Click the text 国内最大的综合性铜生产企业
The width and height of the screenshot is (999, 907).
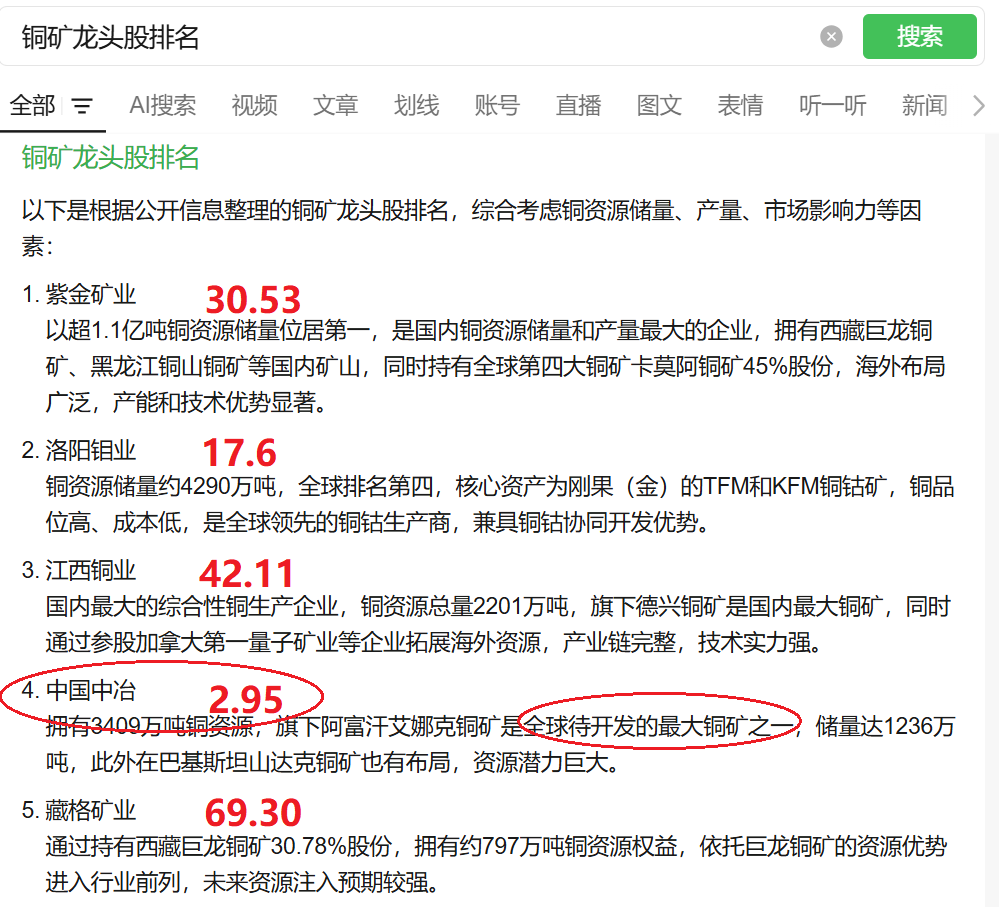pos(192,606)
